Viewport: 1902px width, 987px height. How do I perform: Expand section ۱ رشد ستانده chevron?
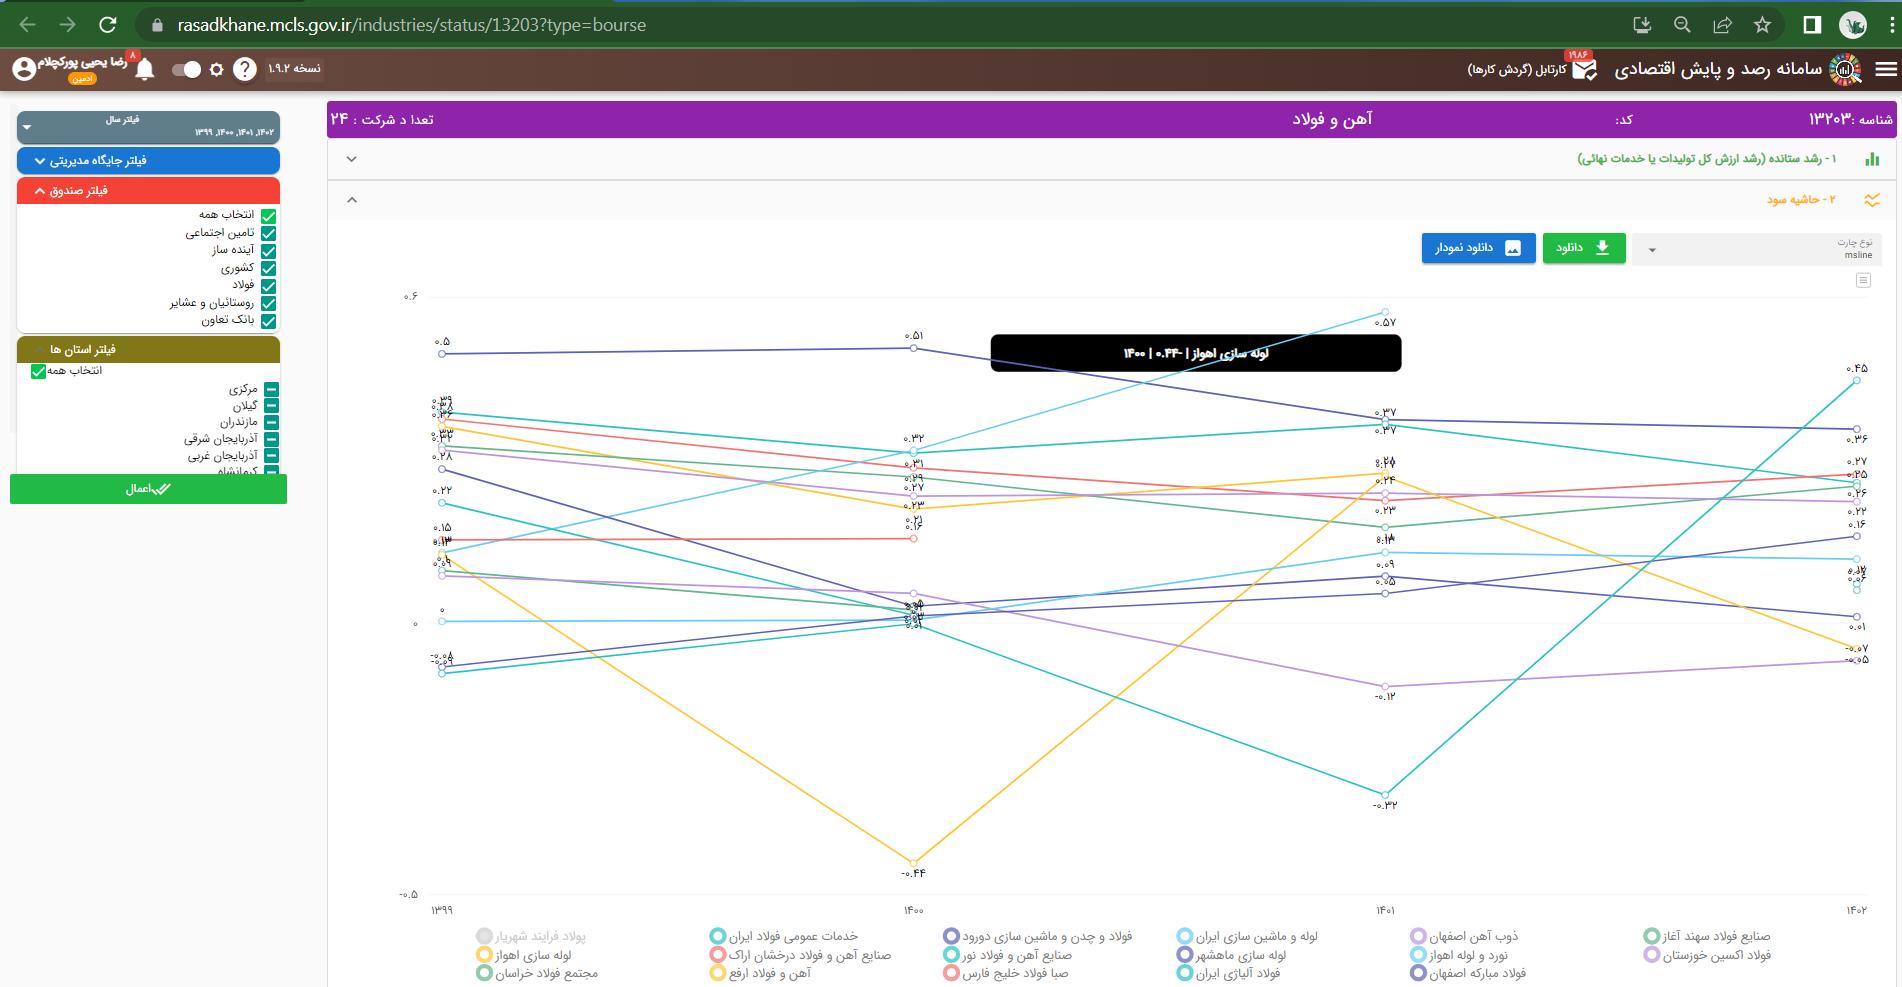click(x=351, y=159)
